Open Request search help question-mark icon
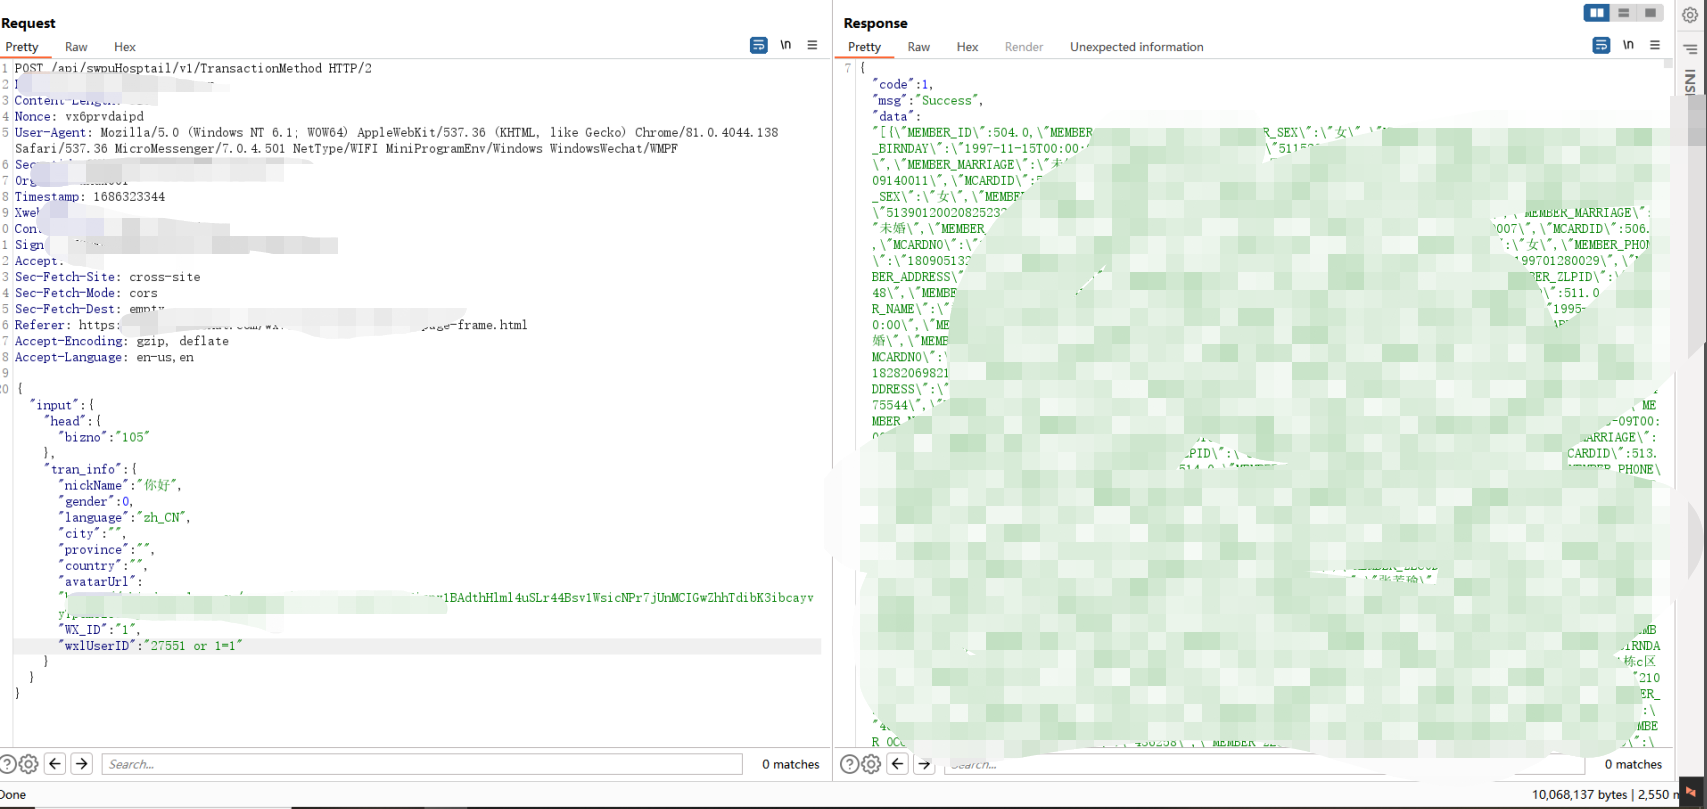 7,764
